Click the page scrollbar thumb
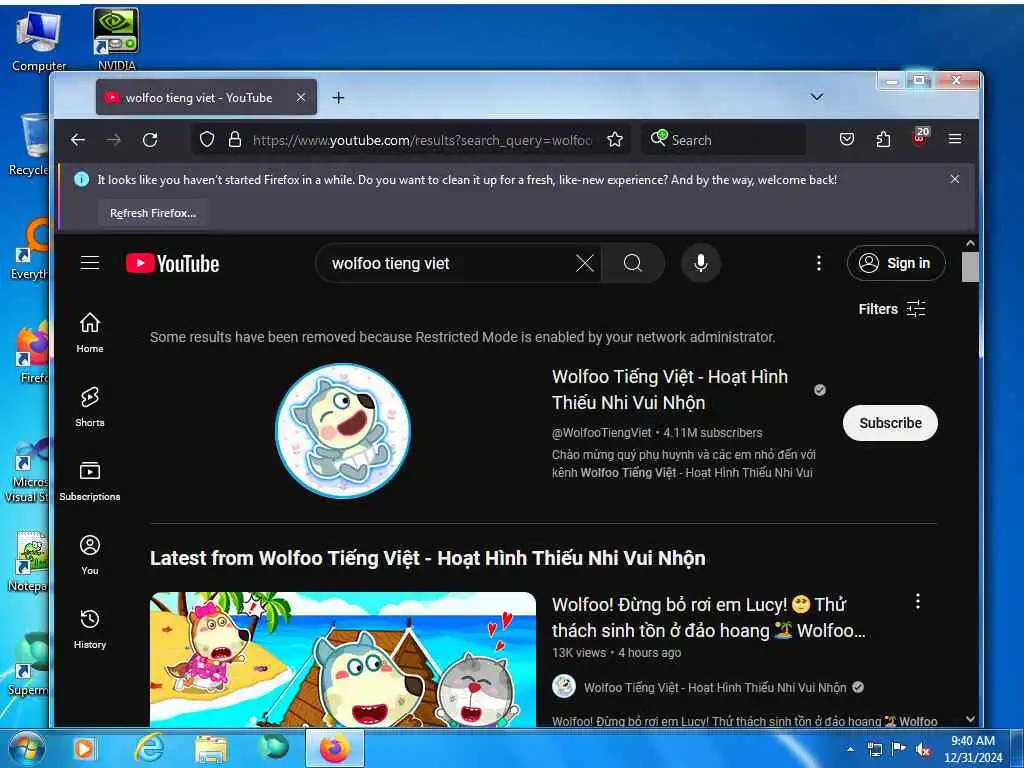This screenshot has height=768, width=1024. point(970,266)
